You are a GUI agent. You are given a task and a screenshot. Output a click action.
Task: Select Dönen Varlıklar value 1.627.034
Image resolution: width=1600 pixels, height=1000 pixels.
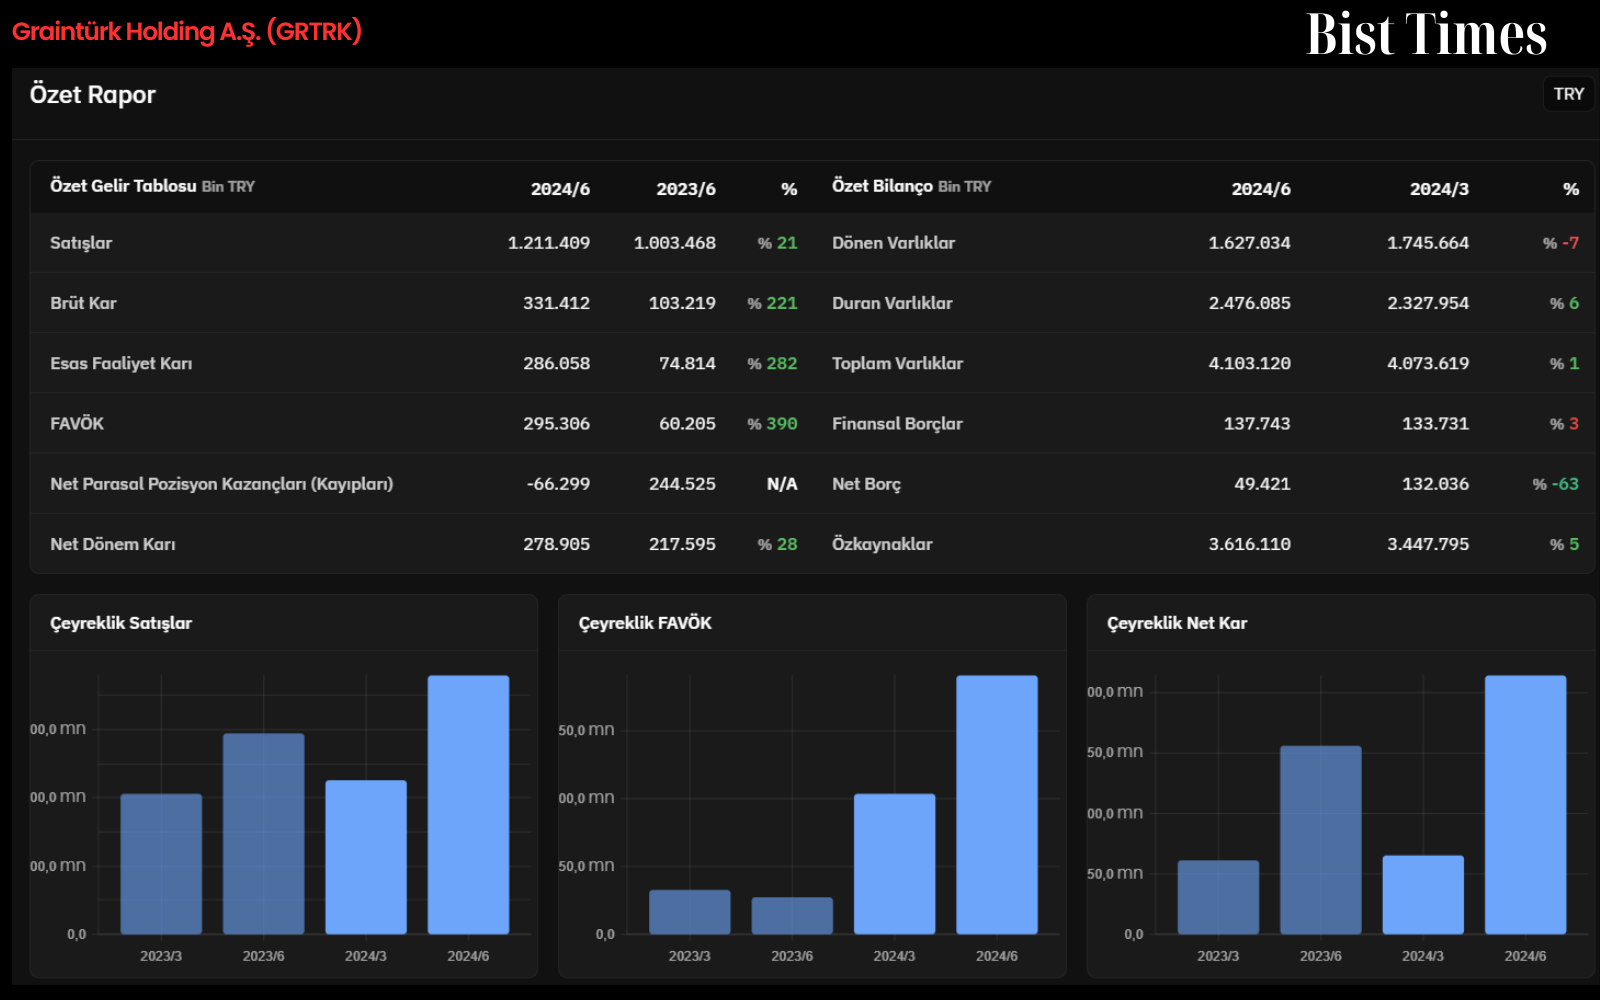click(1250, 243)
